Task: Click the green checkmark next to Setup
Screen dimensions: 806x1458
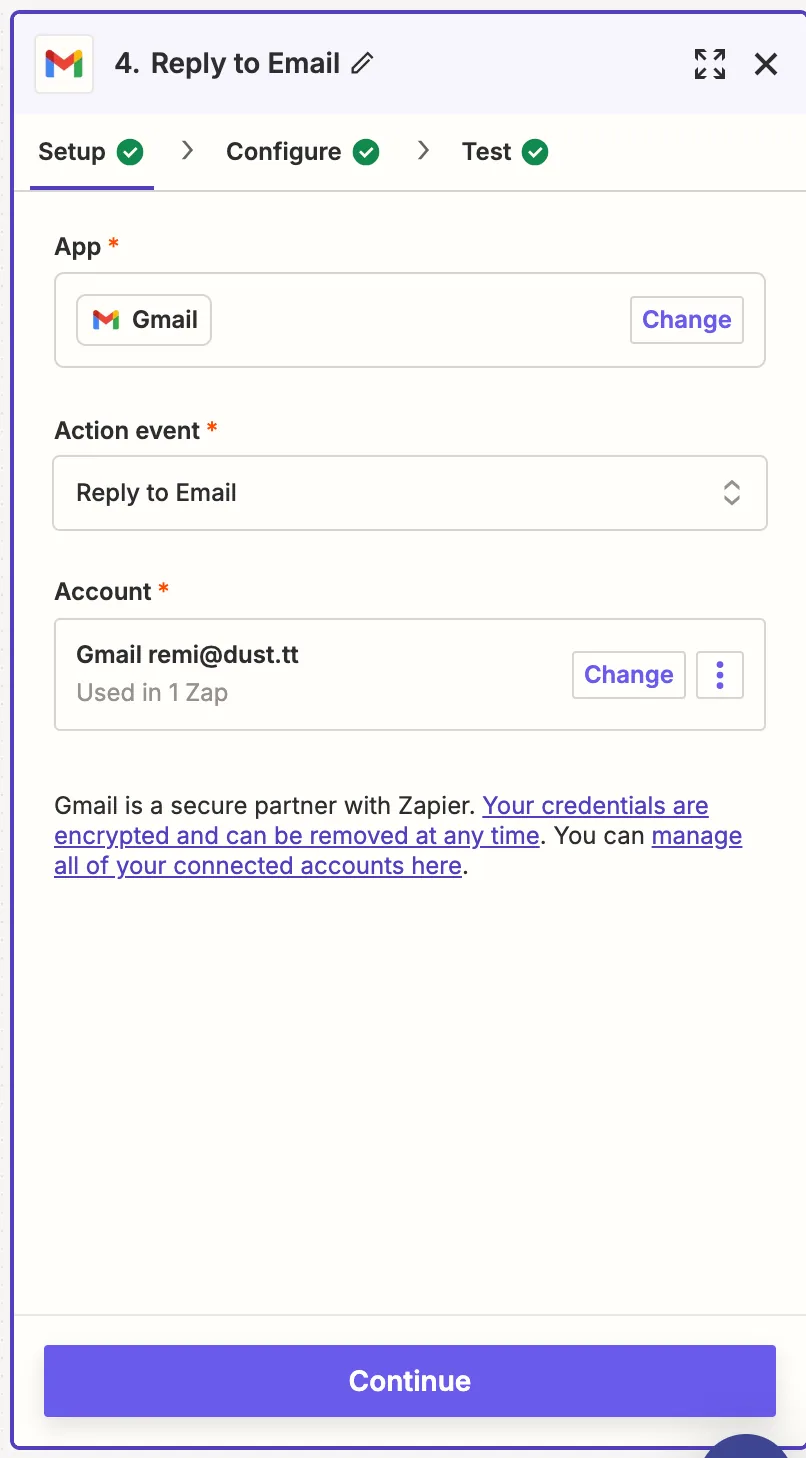Action: 130,152
